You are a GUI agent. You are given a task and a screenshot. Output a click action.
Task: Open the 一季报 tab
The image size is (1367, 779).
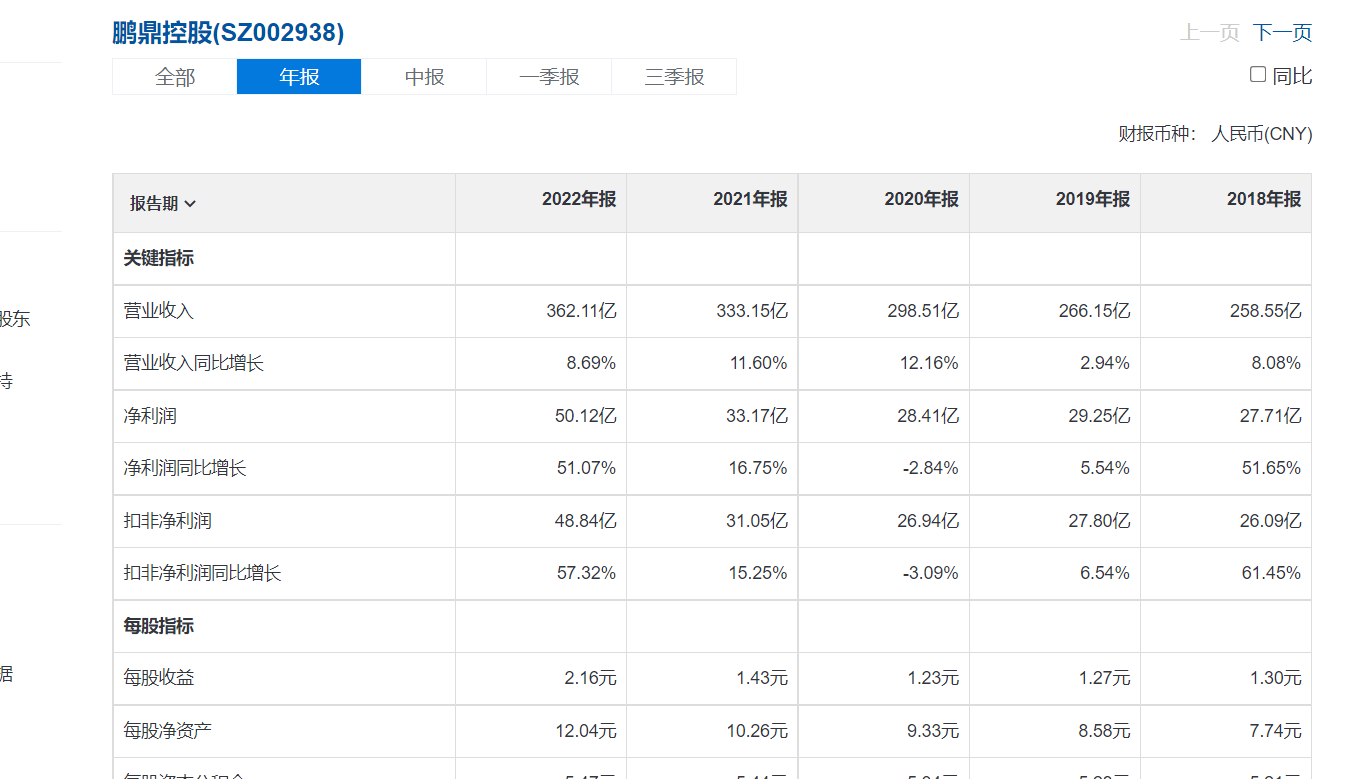[x=549, y=77]
